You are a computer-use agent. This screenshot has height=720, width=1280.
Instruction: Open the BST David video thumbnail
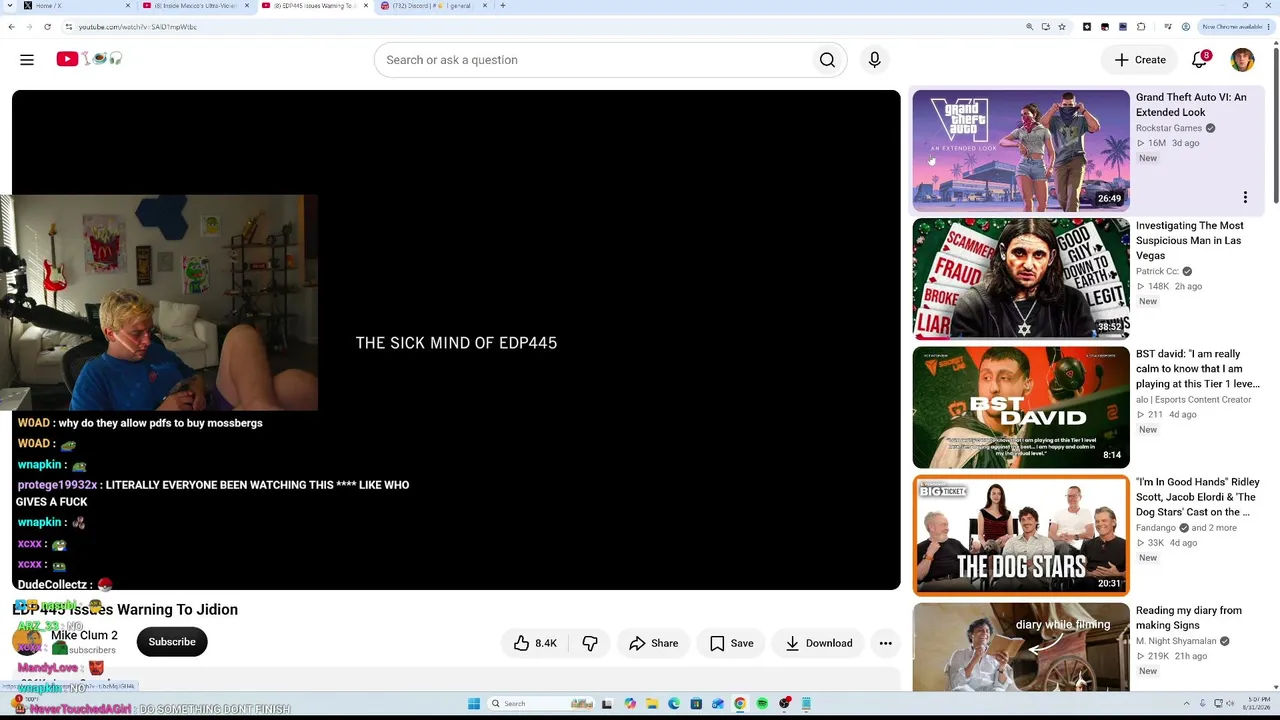tap(1021, 407)
